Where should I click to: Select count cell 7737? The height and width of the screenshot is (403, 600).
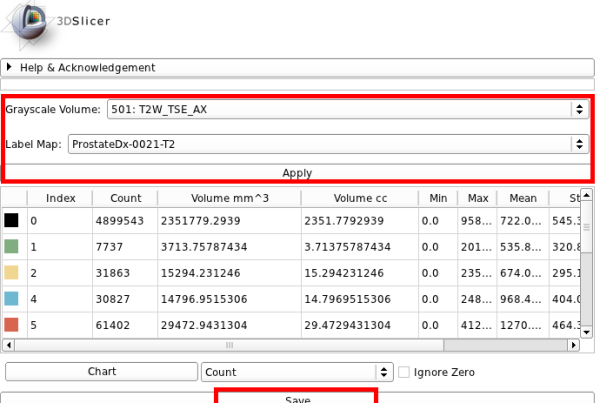(x=125, y=246)
